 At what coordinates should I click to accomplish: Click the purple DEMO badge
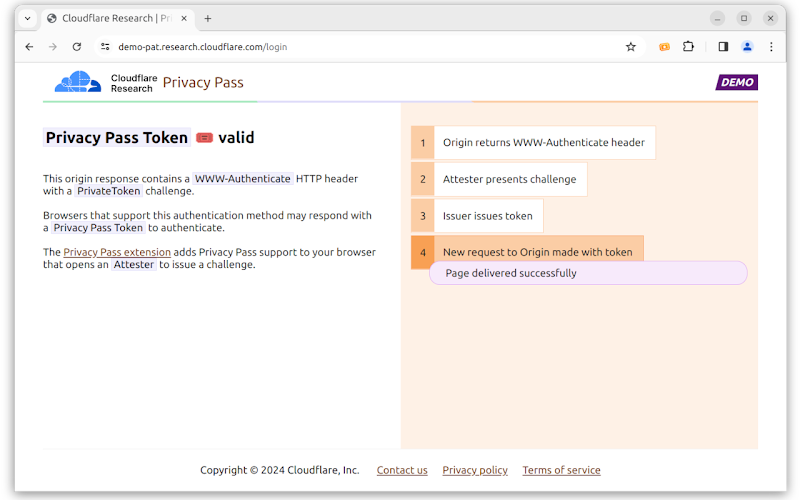(737, 82)
